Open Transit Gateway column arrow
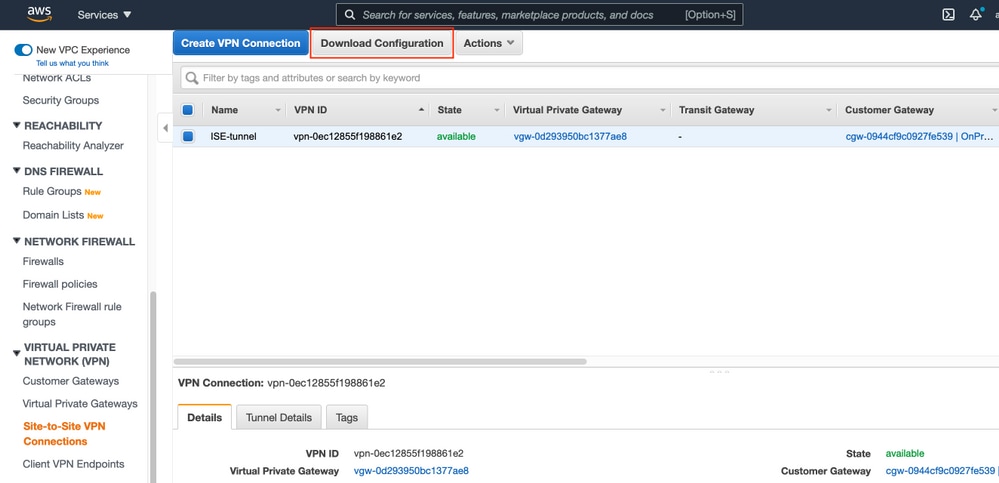 click(x=829, y=110)
